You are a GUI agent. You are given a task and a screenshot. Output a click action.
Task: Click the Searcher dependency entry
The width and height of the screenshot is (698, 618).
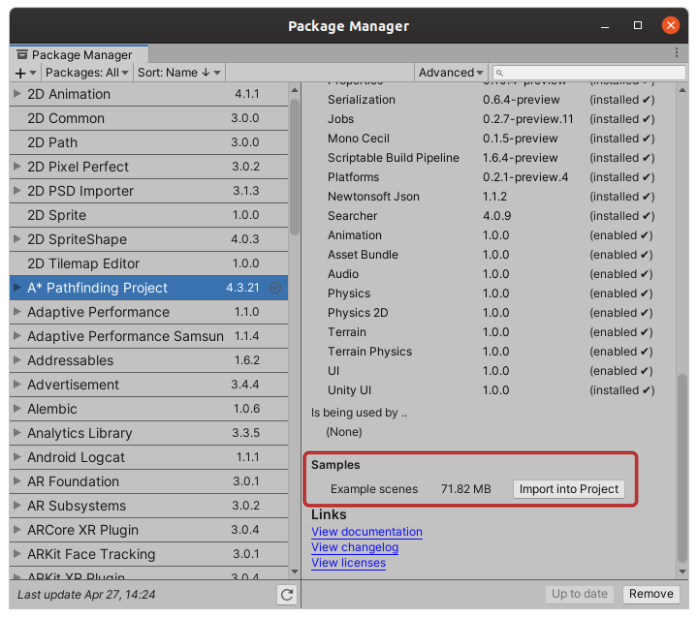coord(352,216)
